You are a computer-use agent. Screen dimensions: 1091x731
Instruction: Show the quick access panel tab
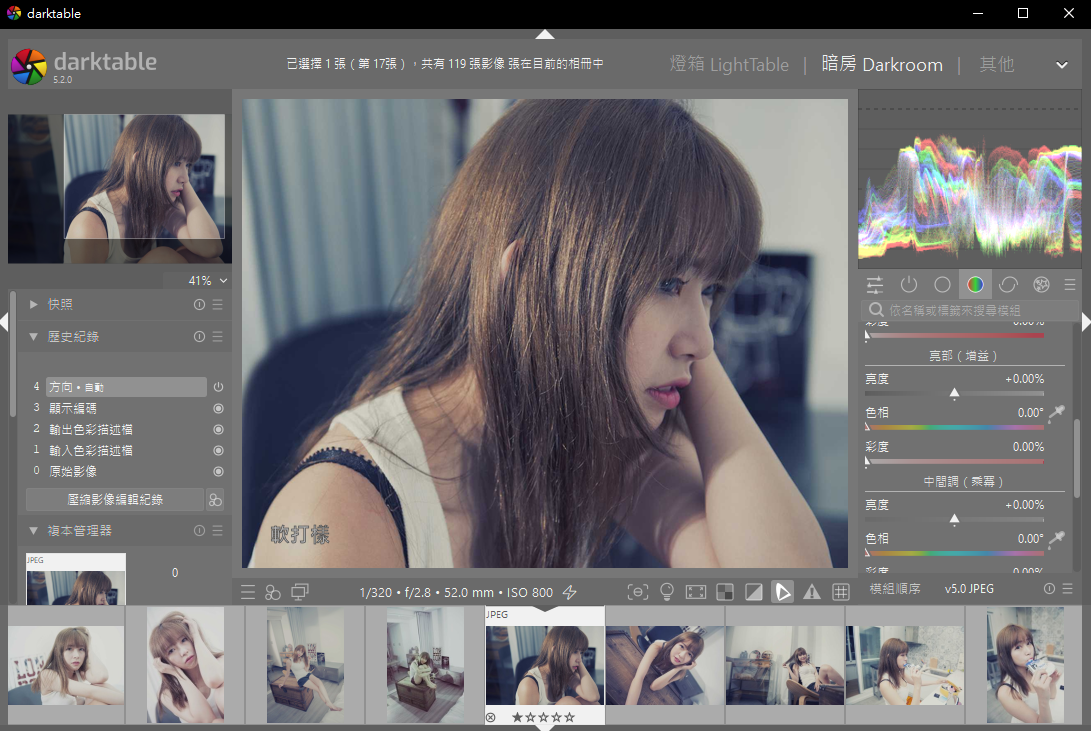[875, 284]
